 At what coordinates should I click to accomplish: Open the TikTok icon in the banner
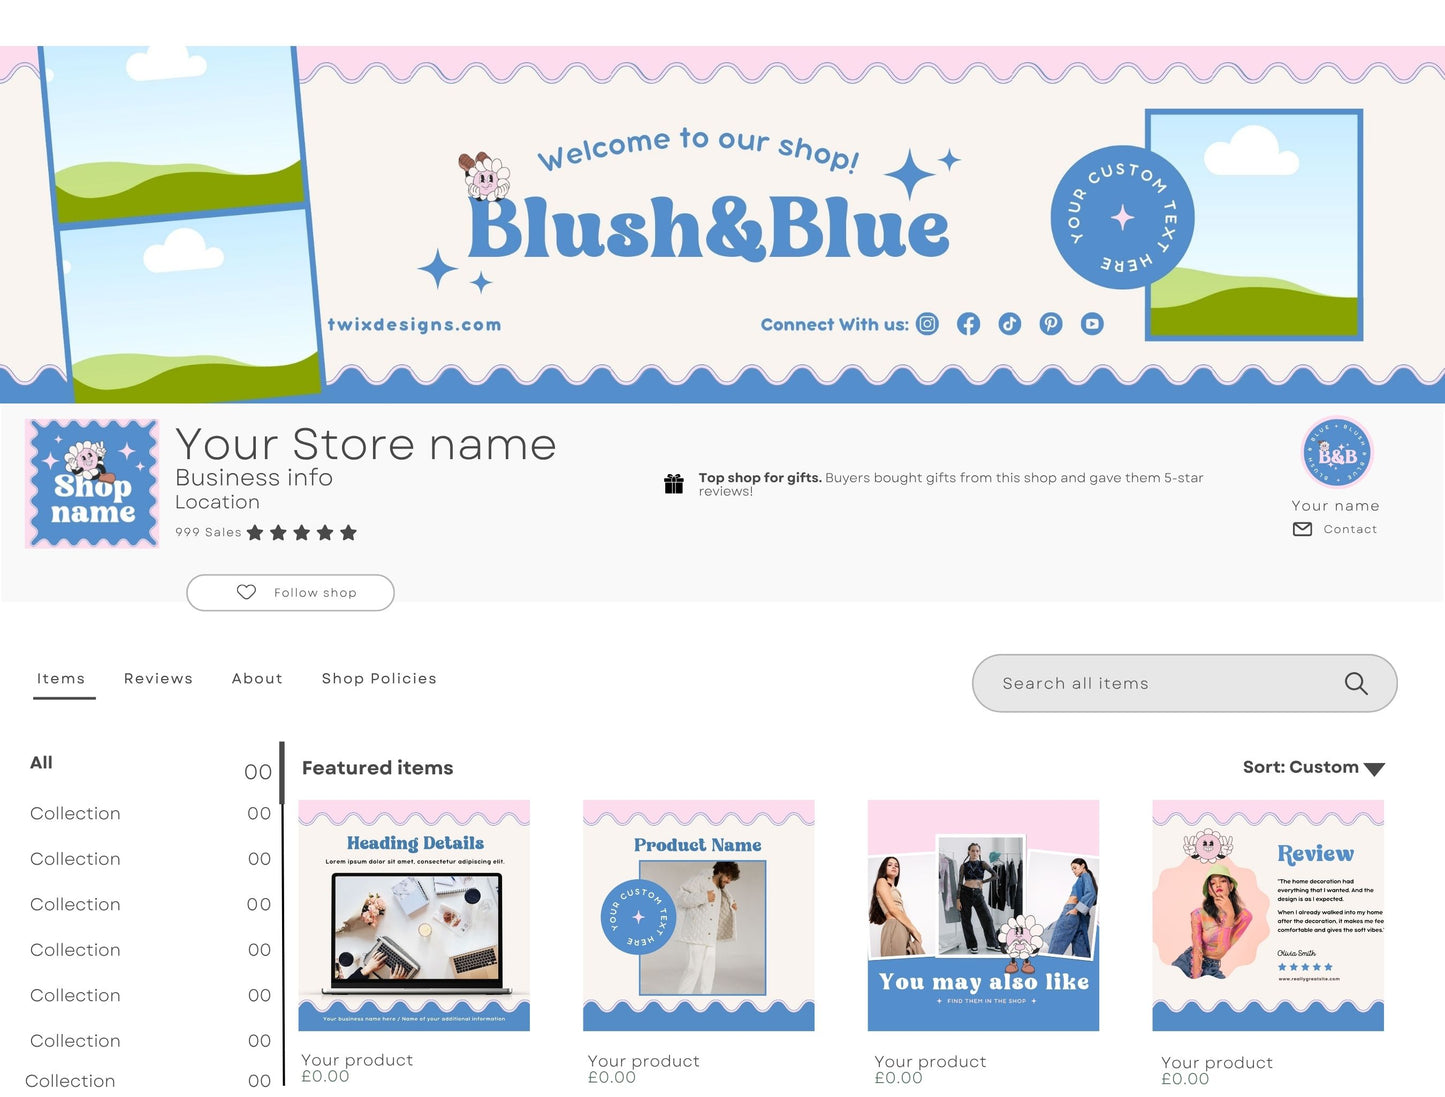(1009, 324)
